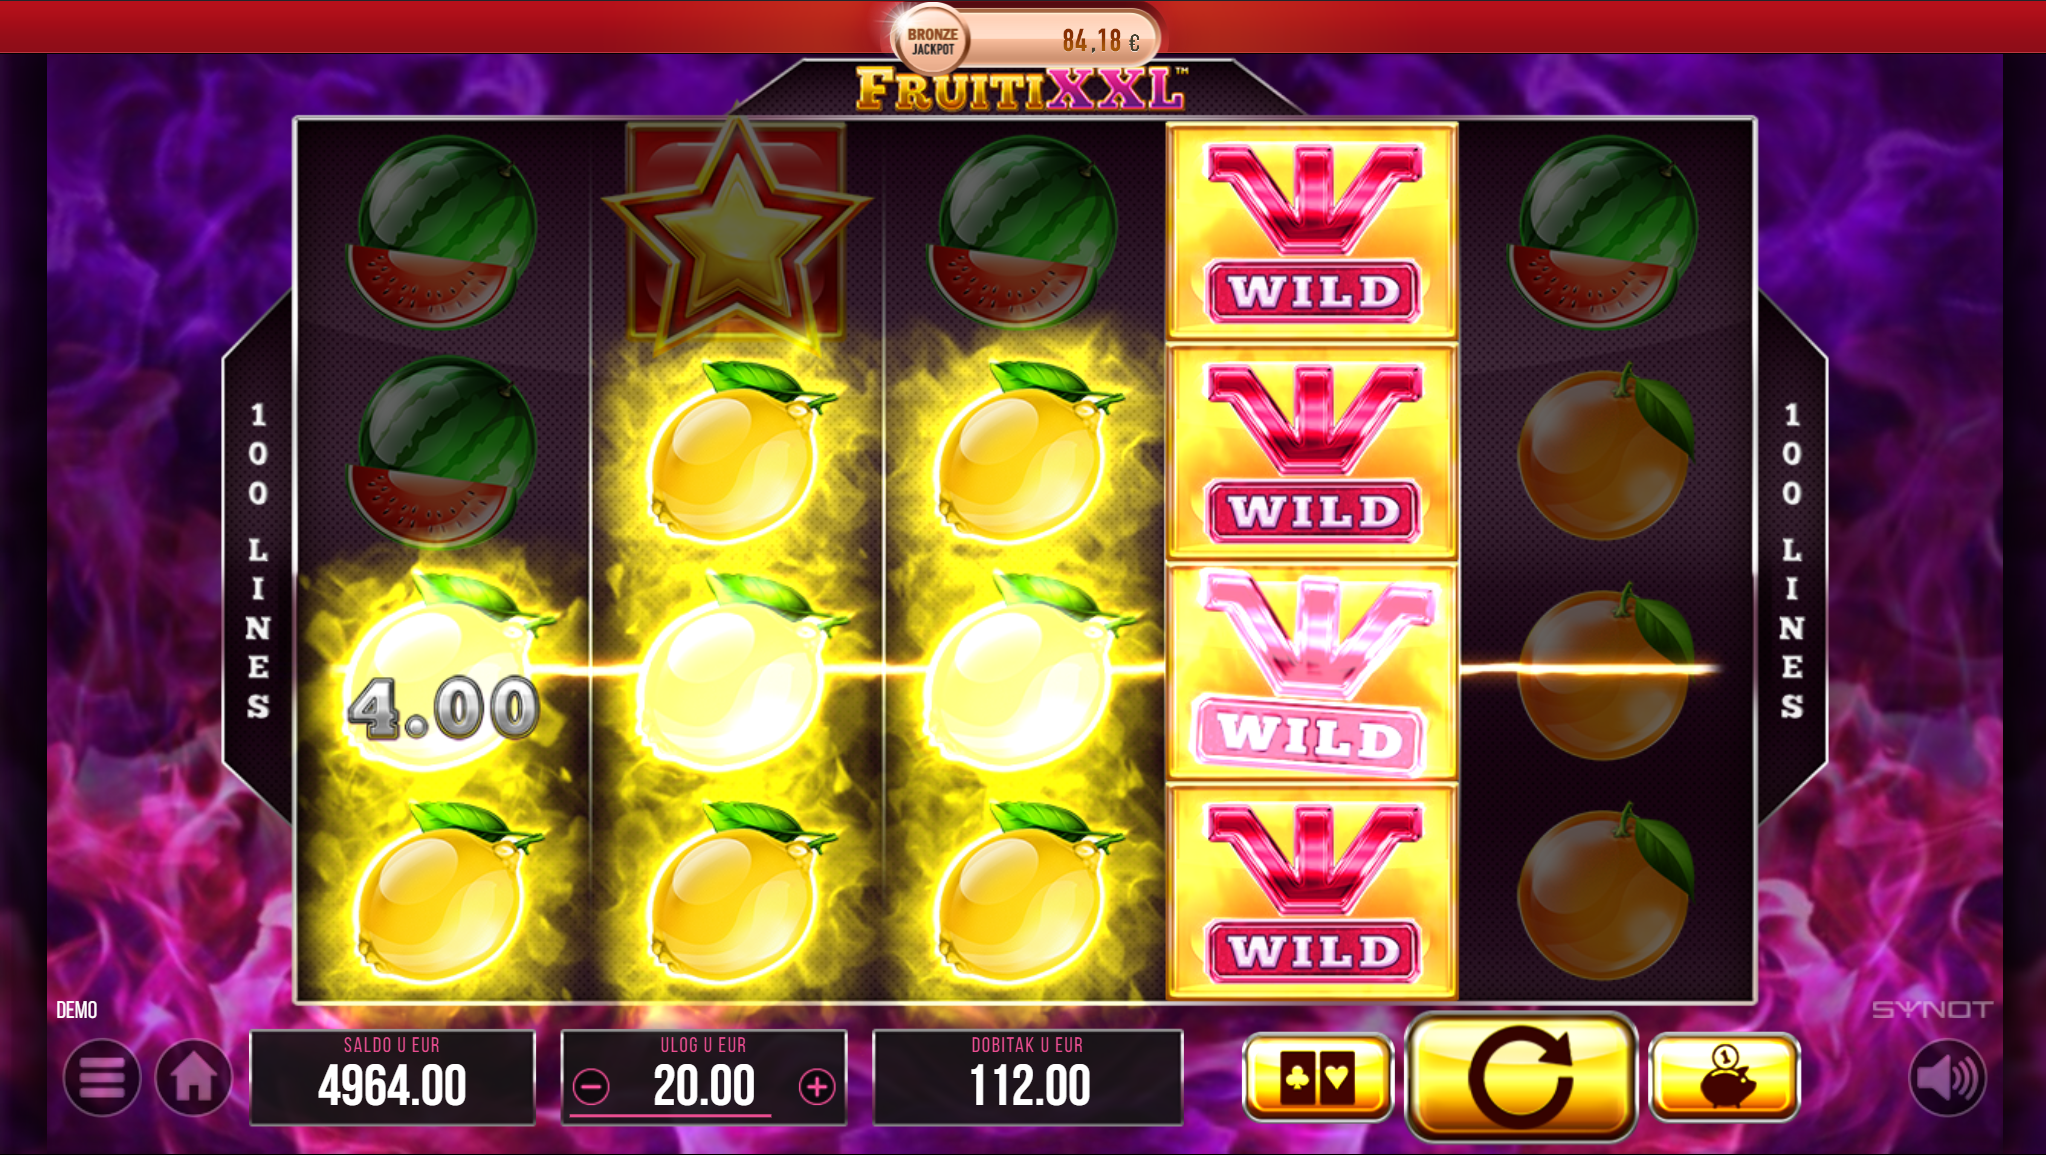Collect winnings with piggy bank button
Screen dimensions: 2046x1155
(x=1724, y=1077)
